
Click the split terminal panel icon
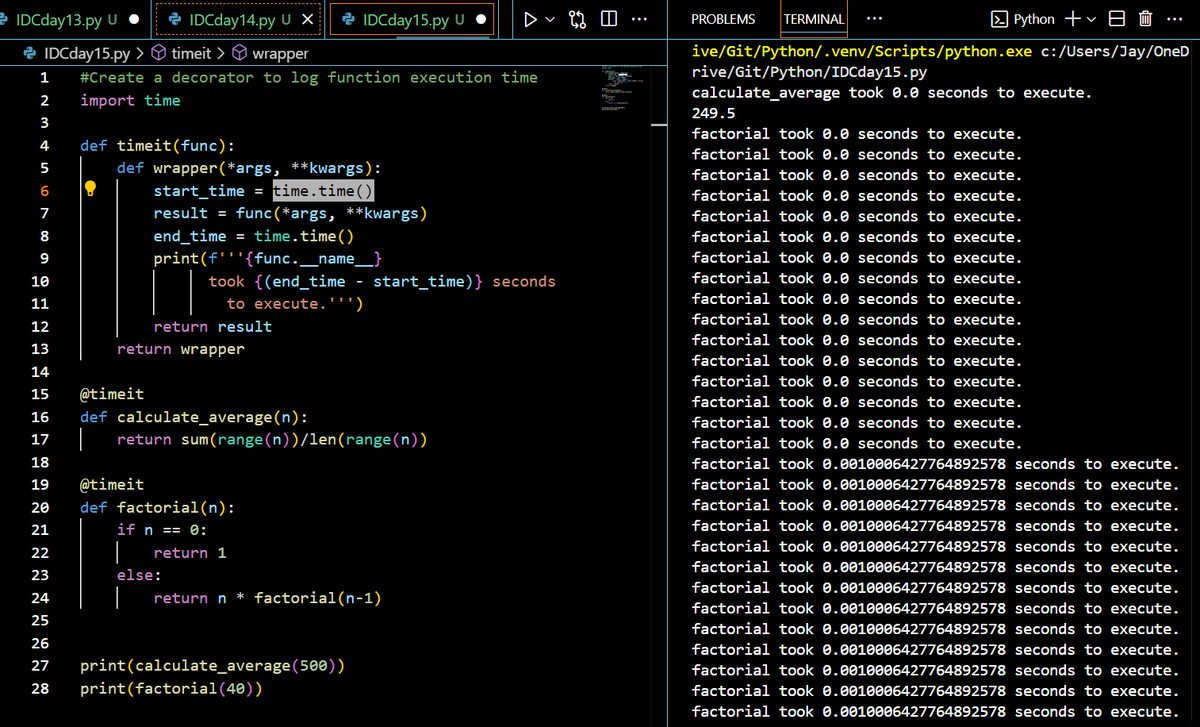1118,19
